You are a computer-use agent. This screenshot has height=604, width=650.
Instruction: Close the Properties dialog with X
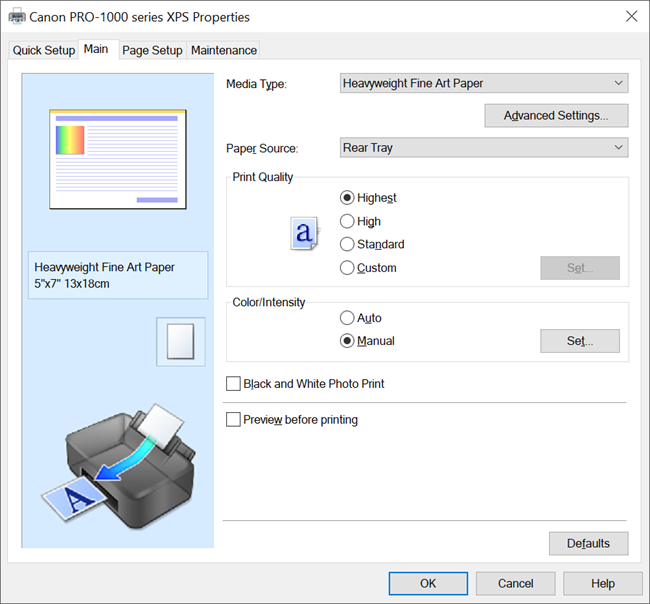click(x=631, y=17)
